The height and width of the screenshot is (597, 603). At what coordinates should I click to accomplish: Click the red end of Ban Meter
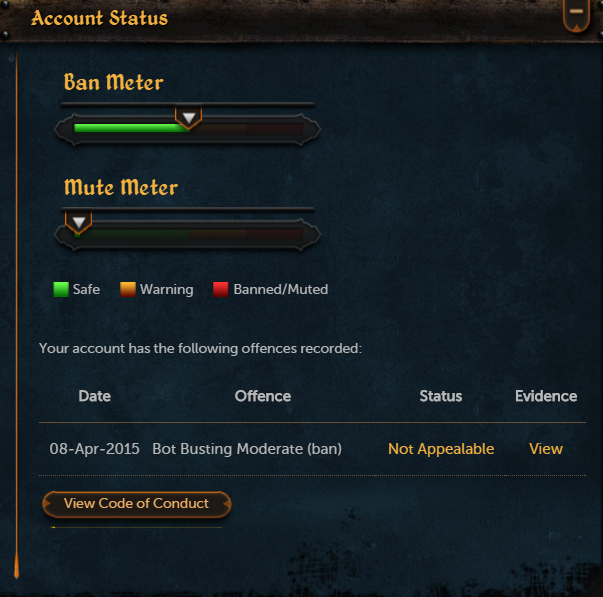pos(275,128)
